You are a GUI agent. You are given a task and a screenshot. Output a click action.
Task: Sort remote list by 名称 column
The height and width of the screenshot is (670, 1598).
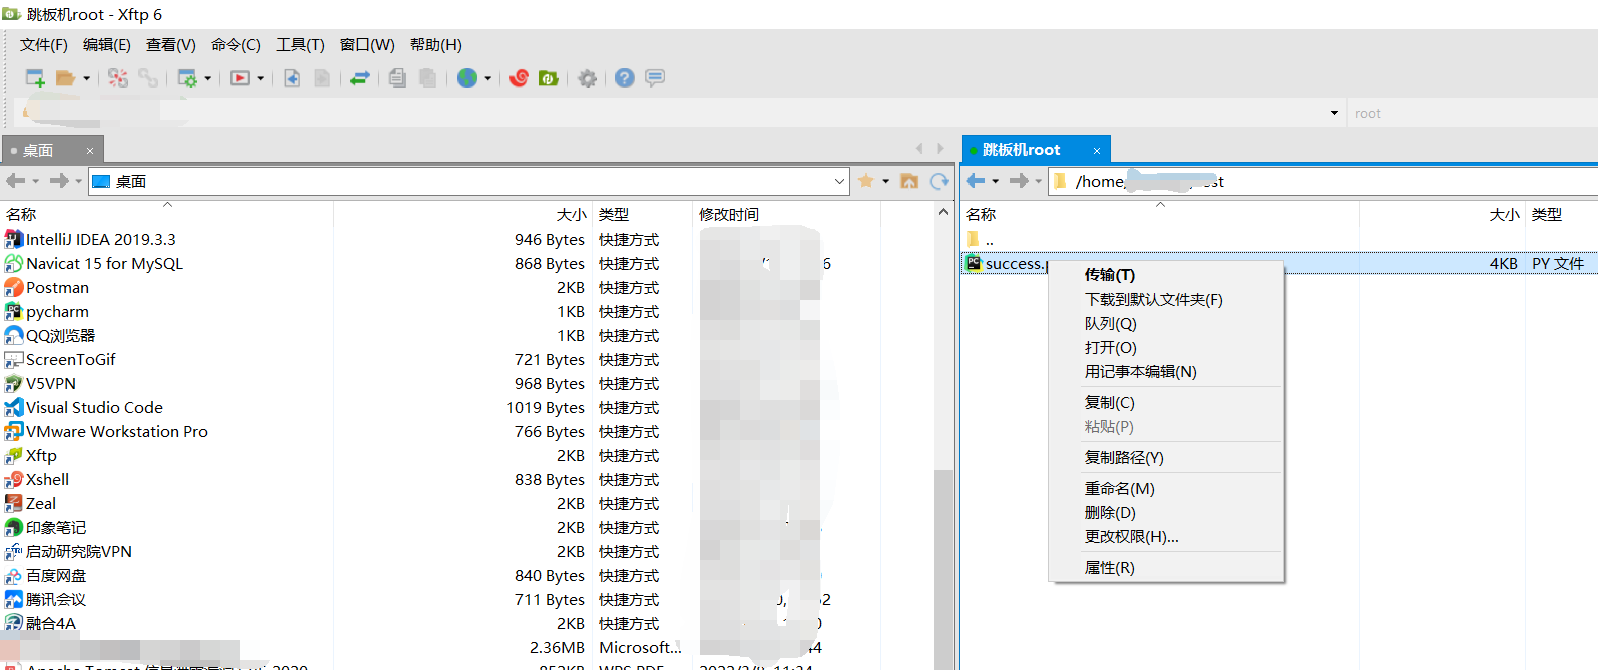[x=981, y=215]
